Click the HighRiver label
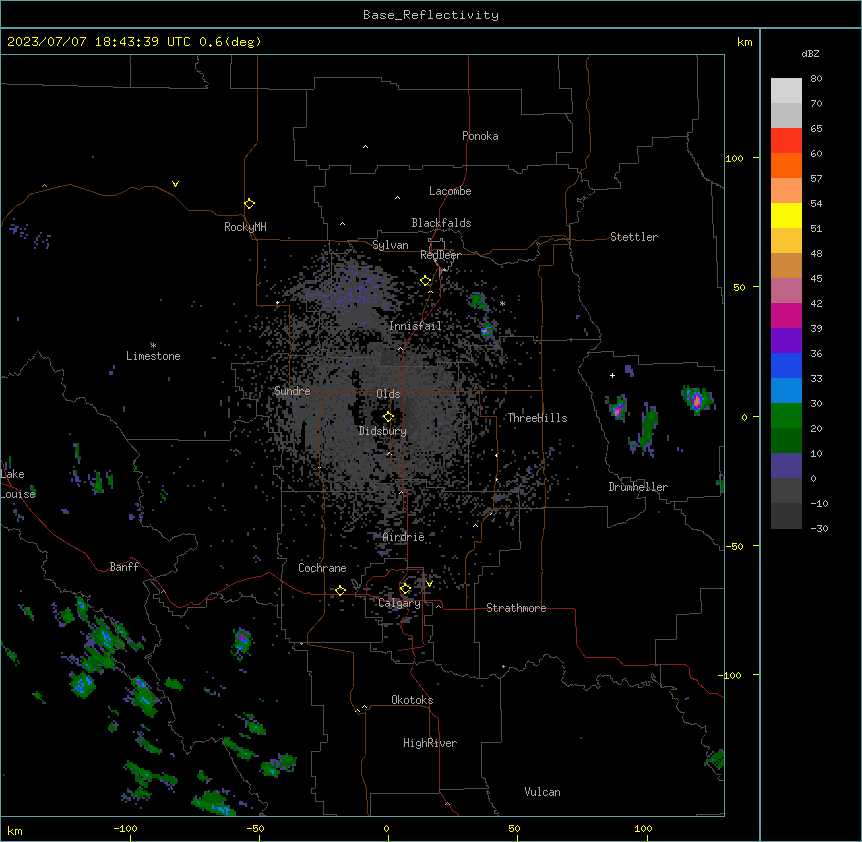The width and height of the screenshot is (862, 842). (430, 743)
